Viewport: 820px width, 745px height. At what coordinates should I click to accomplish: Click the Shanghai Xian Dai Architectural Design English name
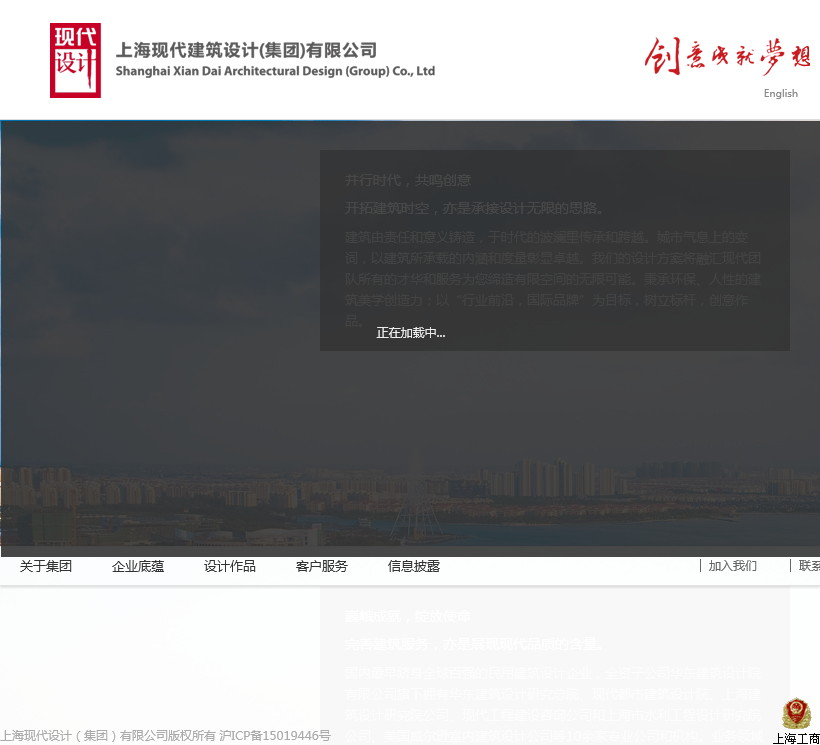coord(275,71)
